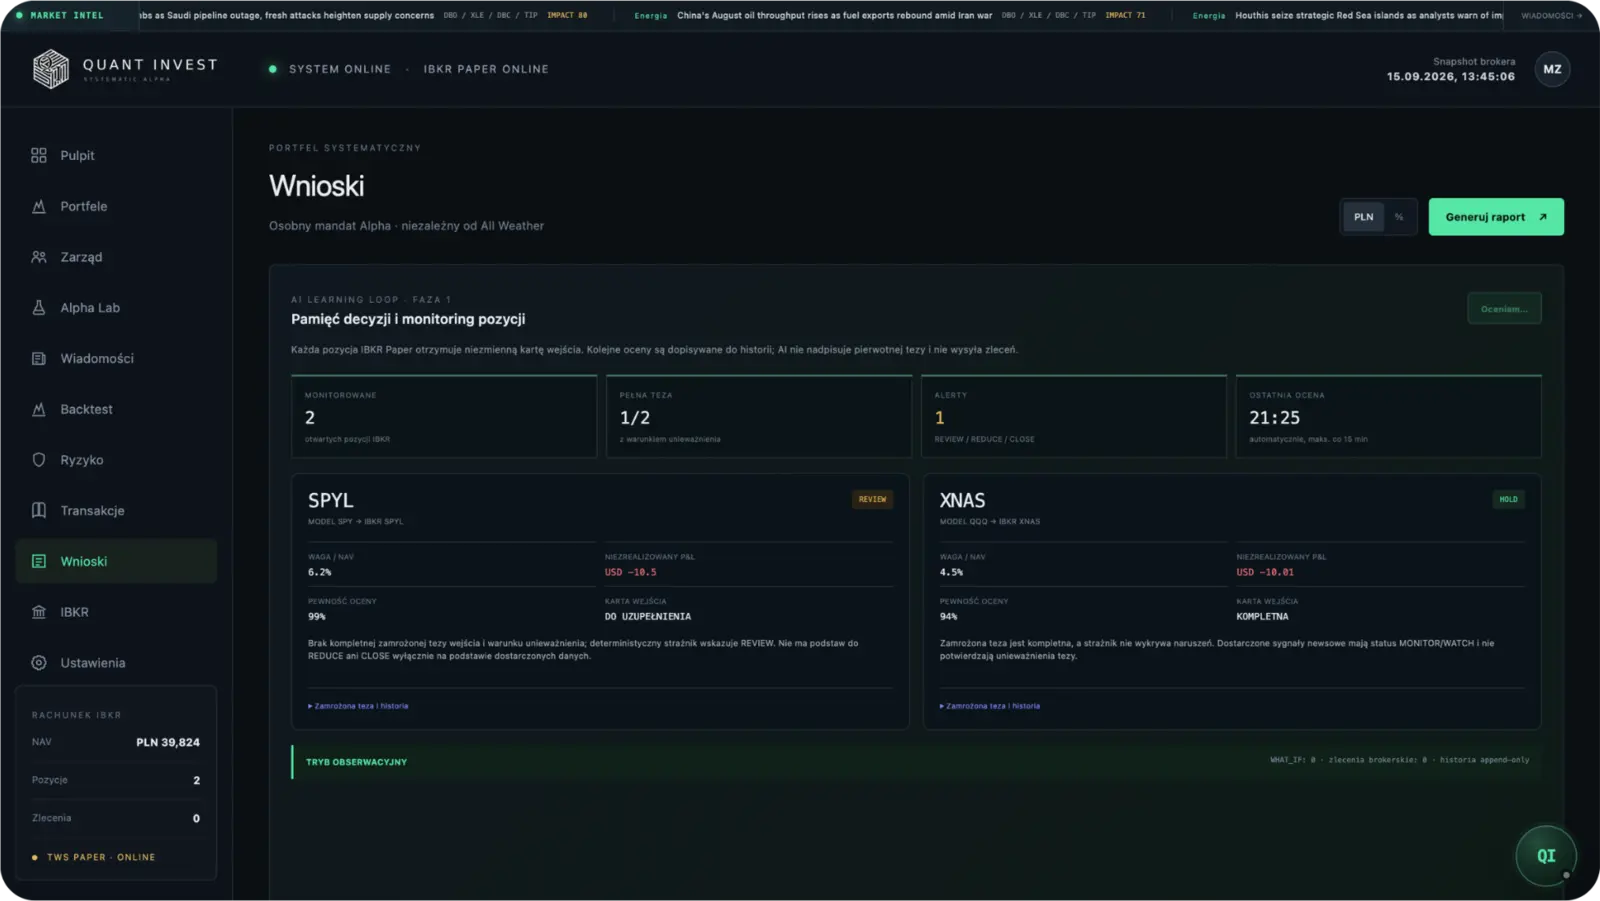
Task: Click Generuj raport button
Action: pyautogui.click(x=1496, y=217)
